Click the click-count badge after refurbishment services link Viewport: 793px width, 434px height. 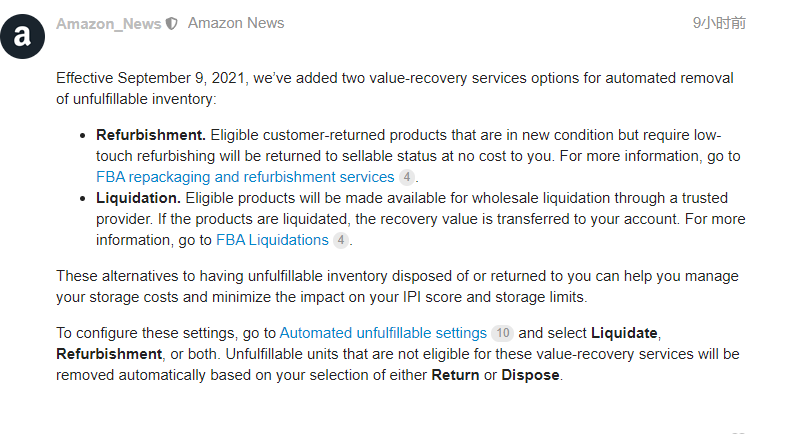pyautogui.click(x=406, y=177)
